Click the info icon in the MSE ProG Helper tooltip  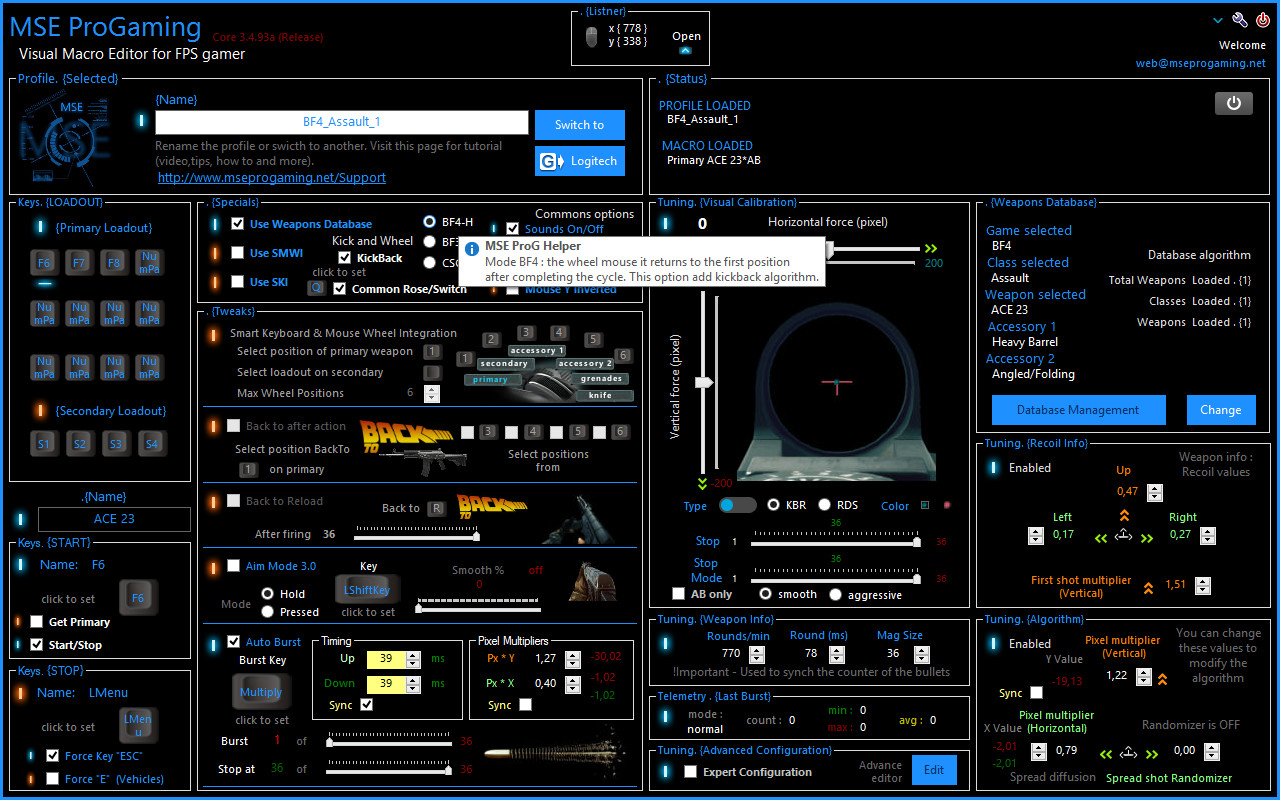click(x=472, y=247)
